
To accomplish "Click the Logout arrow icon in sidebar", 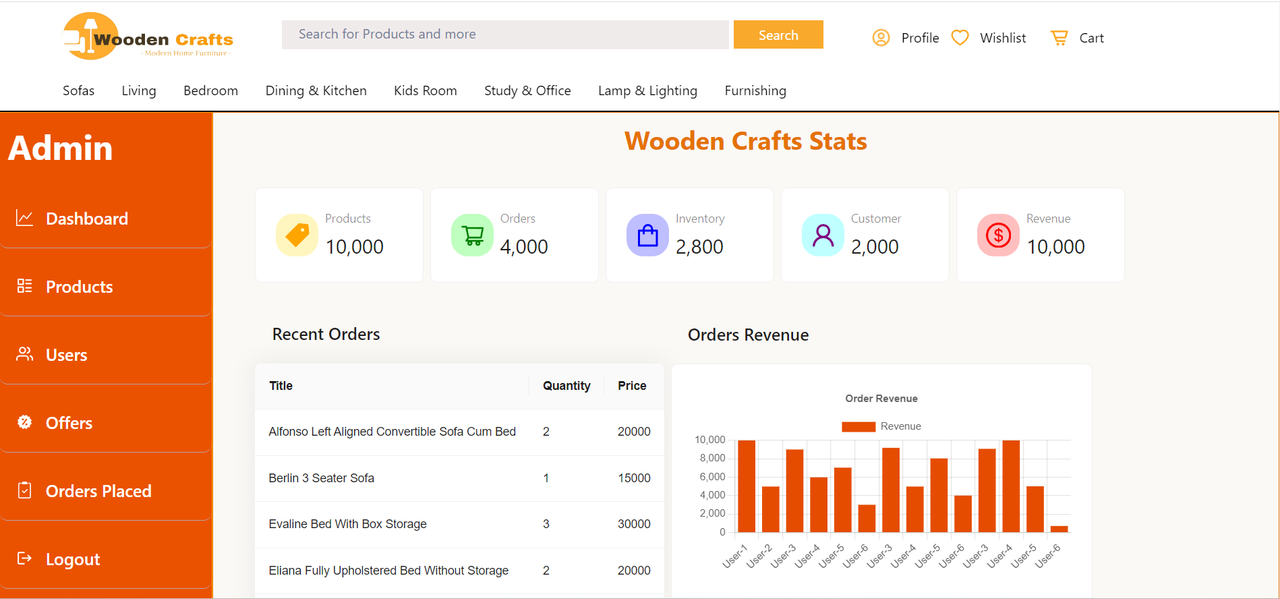I will (x=25, y=558).
